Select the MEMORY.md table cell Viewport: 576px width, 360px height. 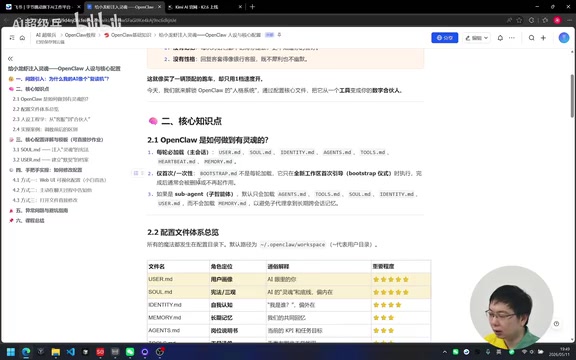178,318
